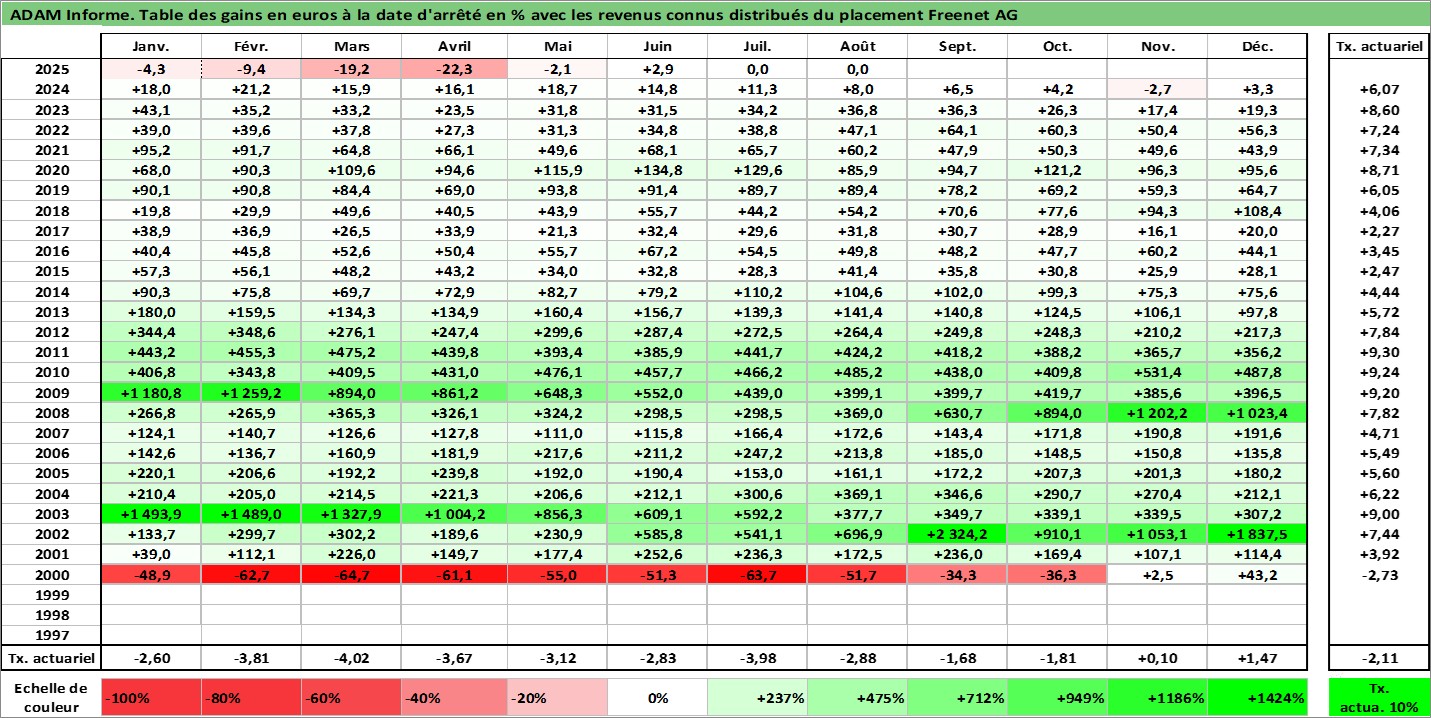Click the empty 1997 year row label

point(51,634)
